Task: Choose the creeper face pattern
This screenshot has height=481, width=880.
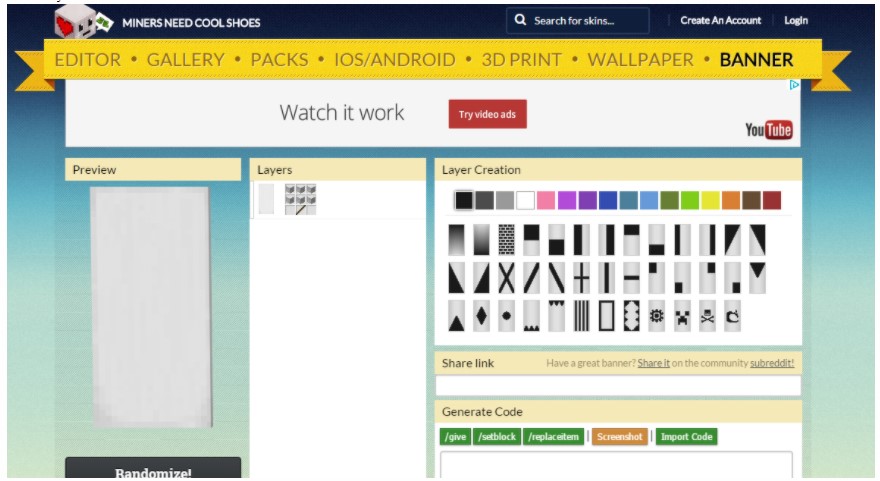Action: point(683,316)
